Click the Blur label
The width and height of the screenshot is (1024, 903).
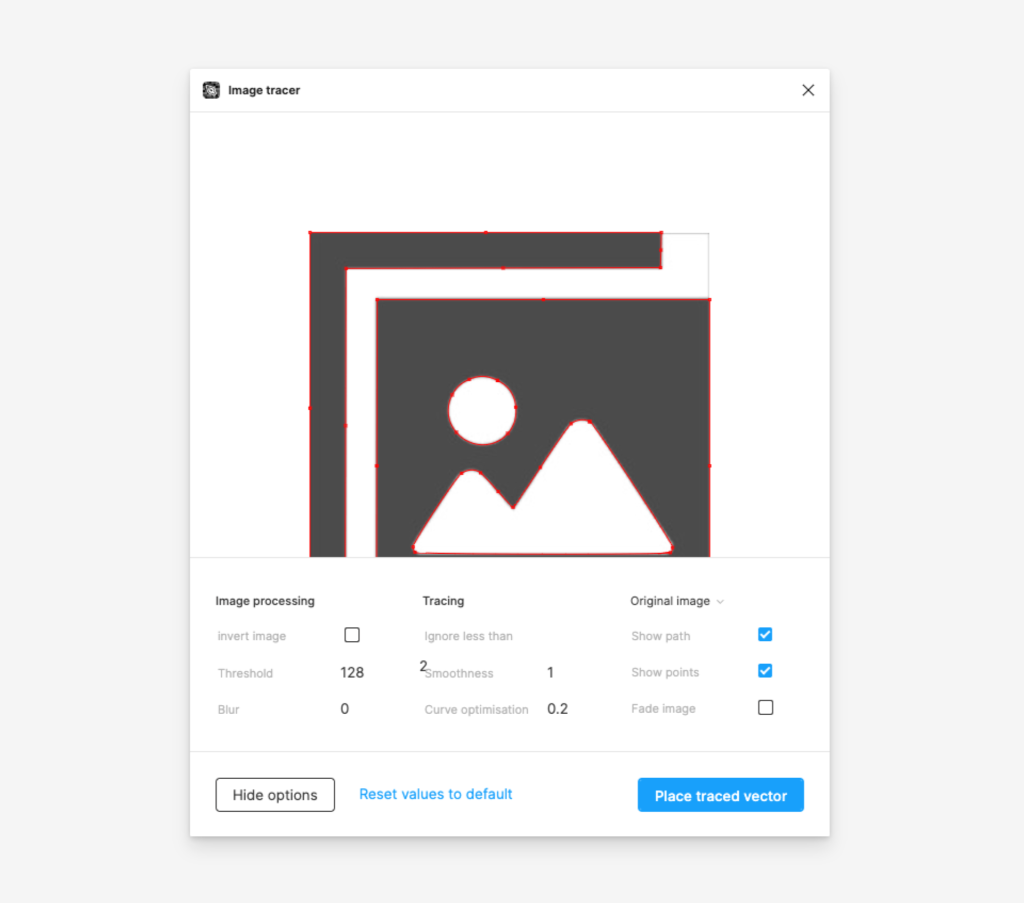(228, 710)
